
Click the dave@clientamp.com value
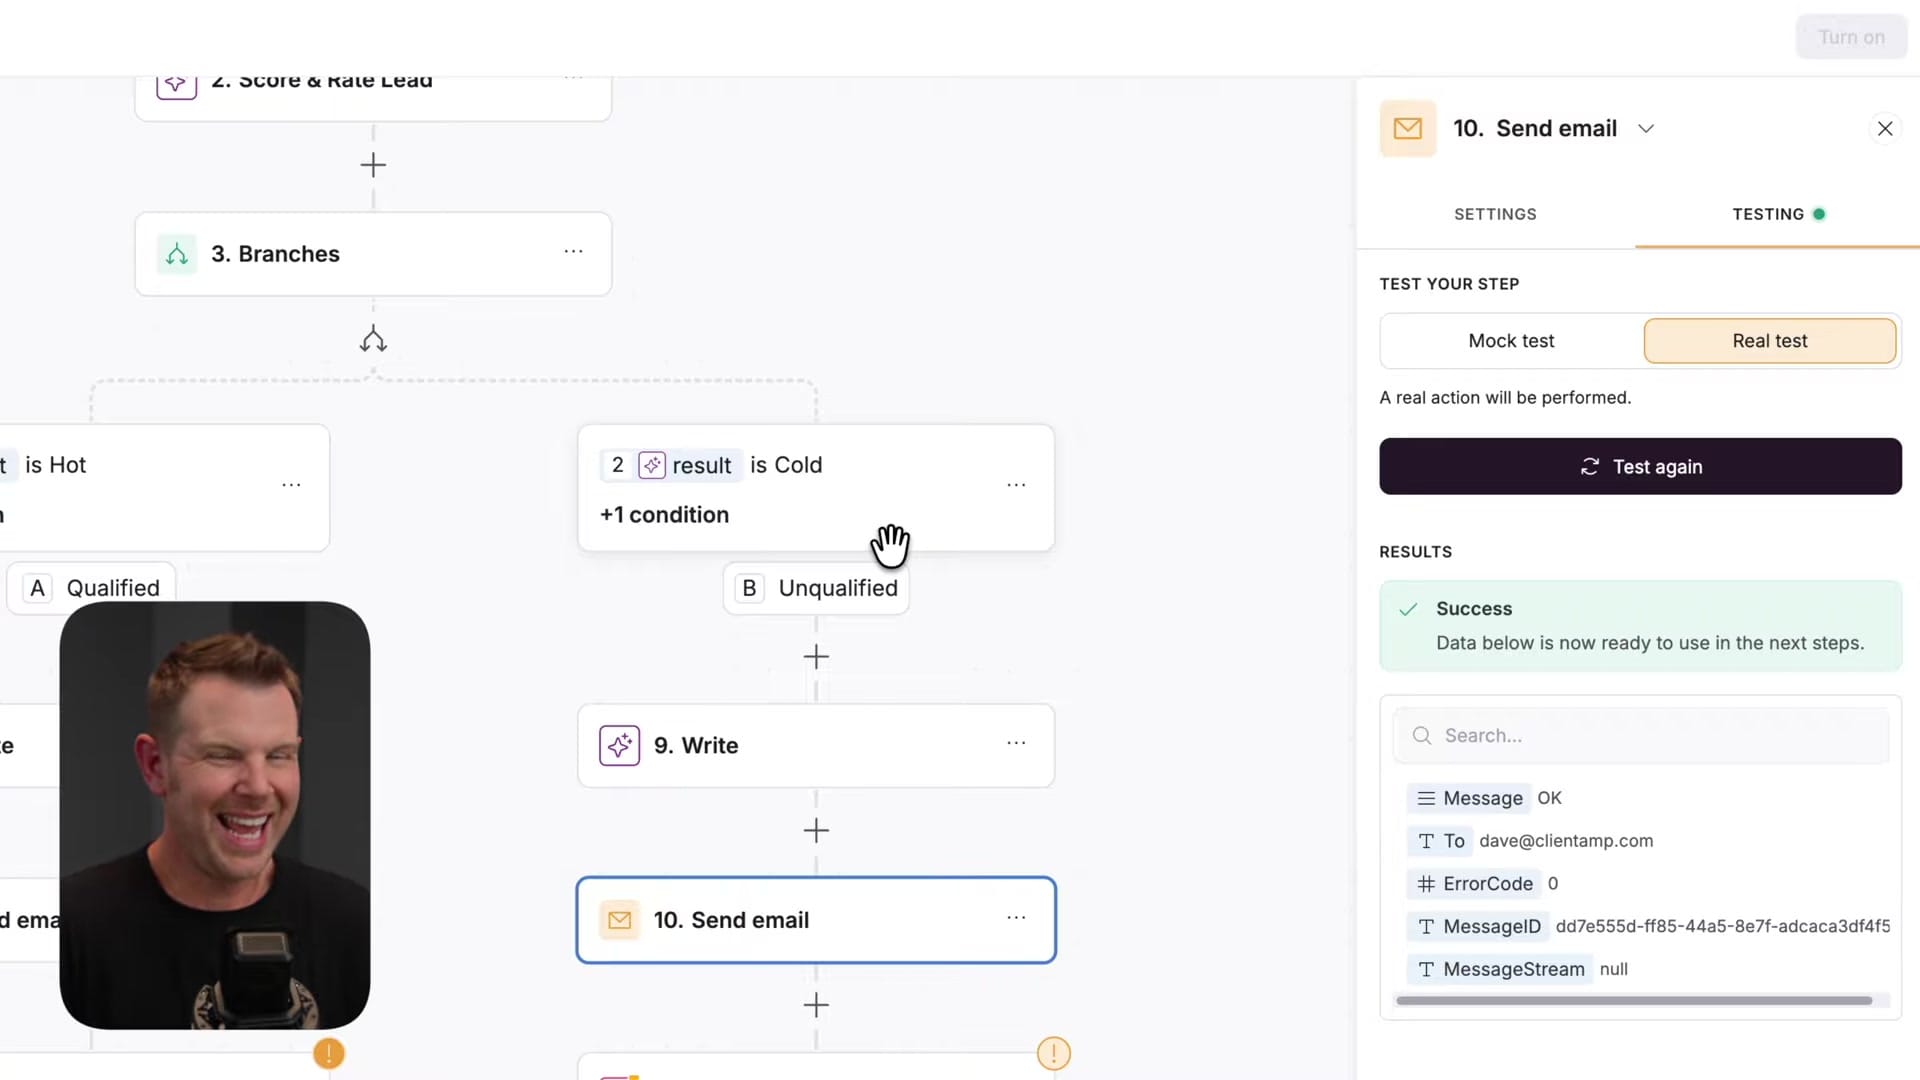click(1566, 841)
